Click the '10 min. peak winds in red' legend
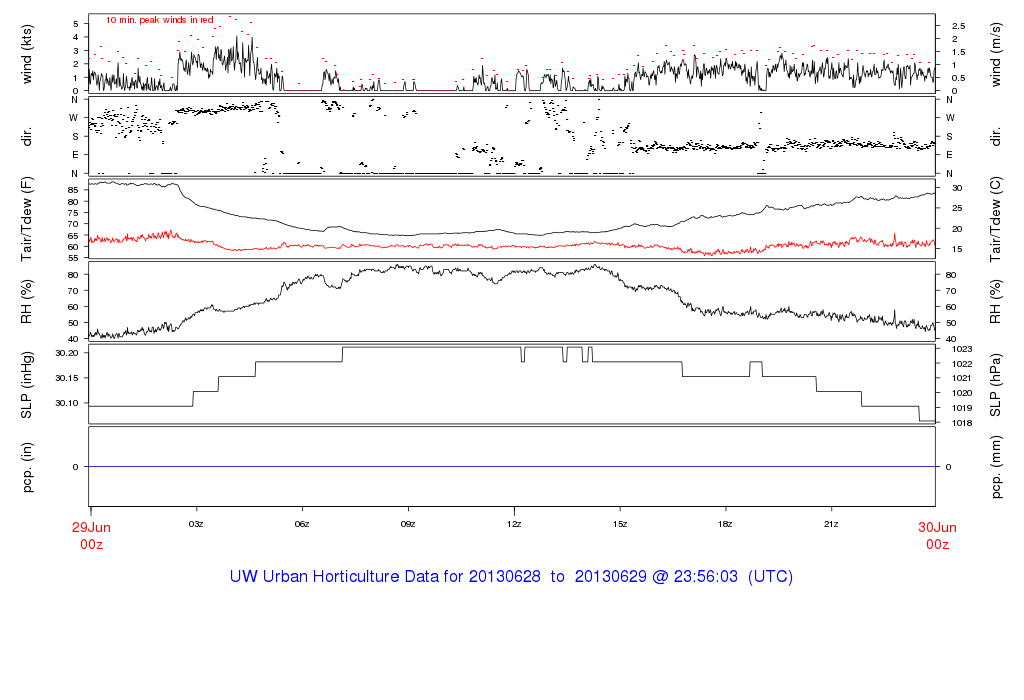The height and width of the screenshot is (700, 1024). [x=159, y=20]
